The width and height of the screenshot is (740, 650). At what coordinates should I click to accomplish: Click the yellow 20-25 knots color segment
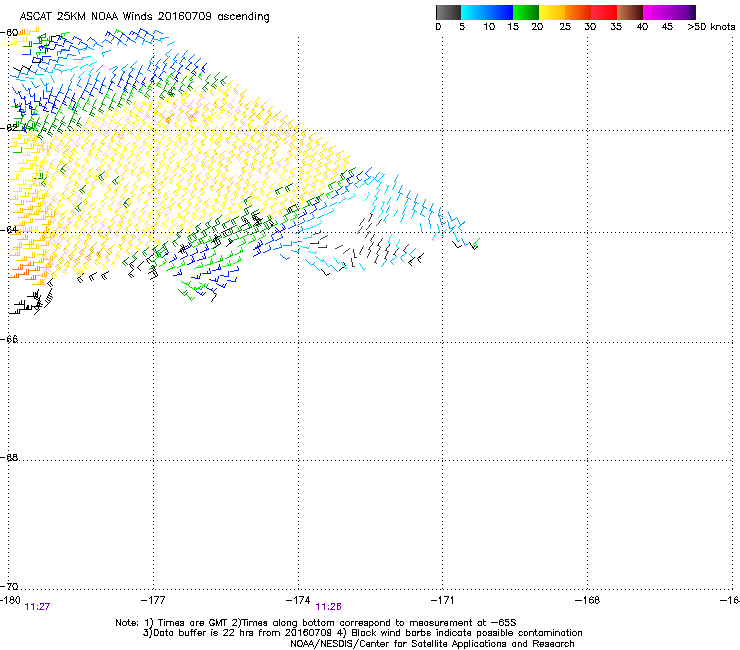click(552, 12)
